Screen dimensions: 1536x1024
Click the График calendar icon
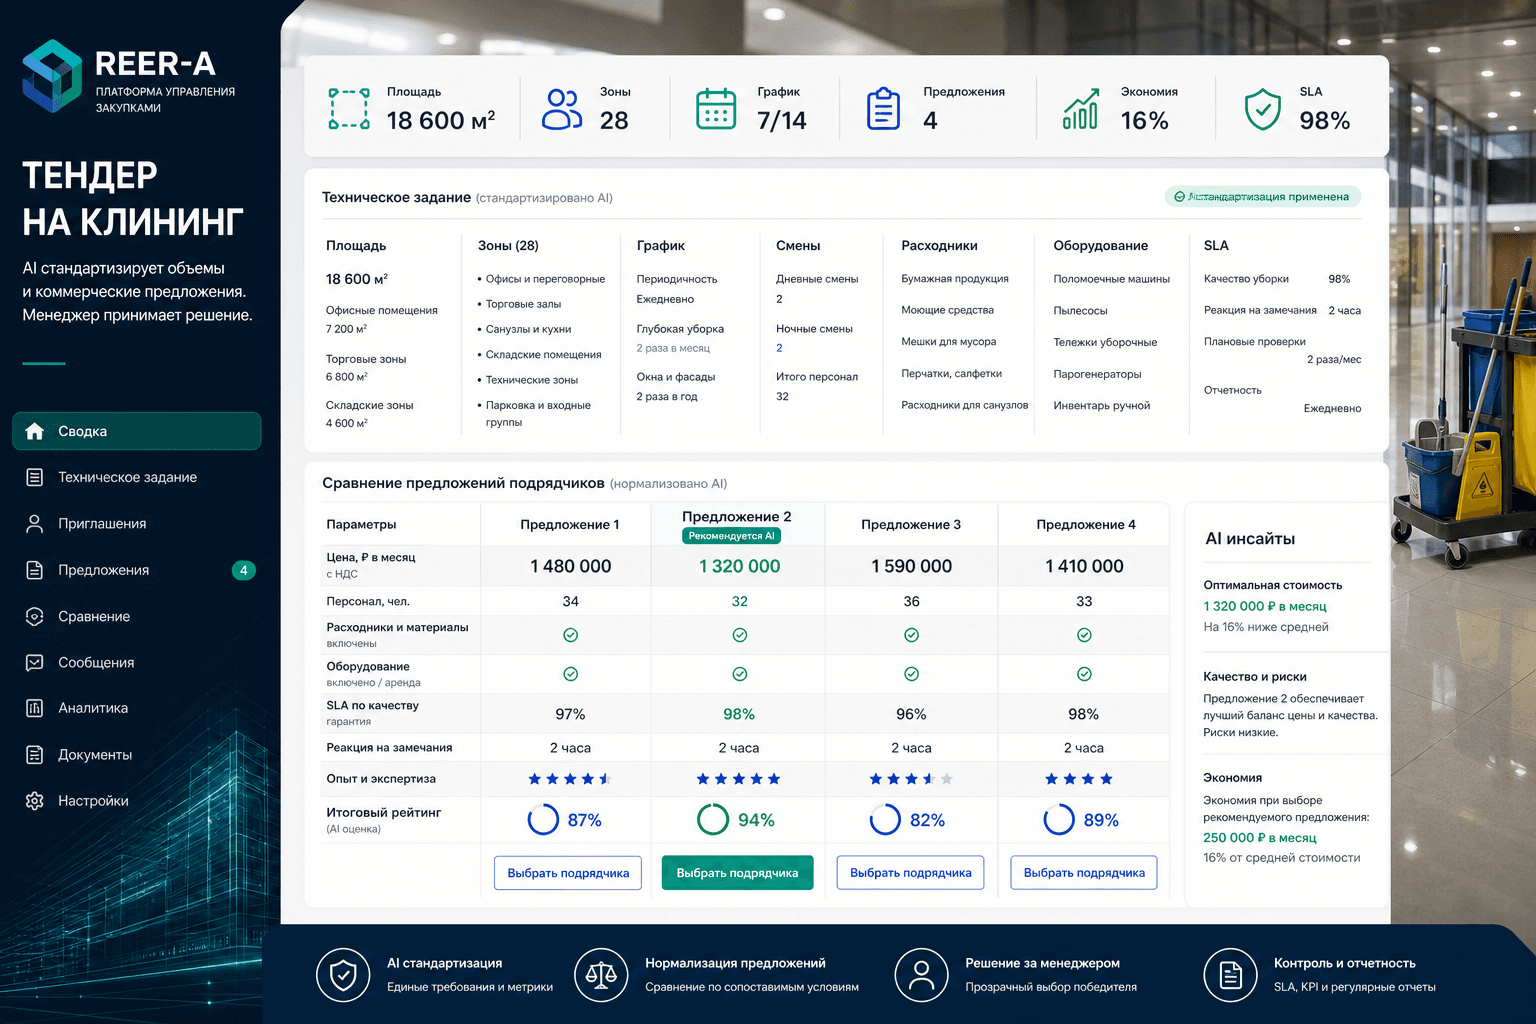[716, 109]
